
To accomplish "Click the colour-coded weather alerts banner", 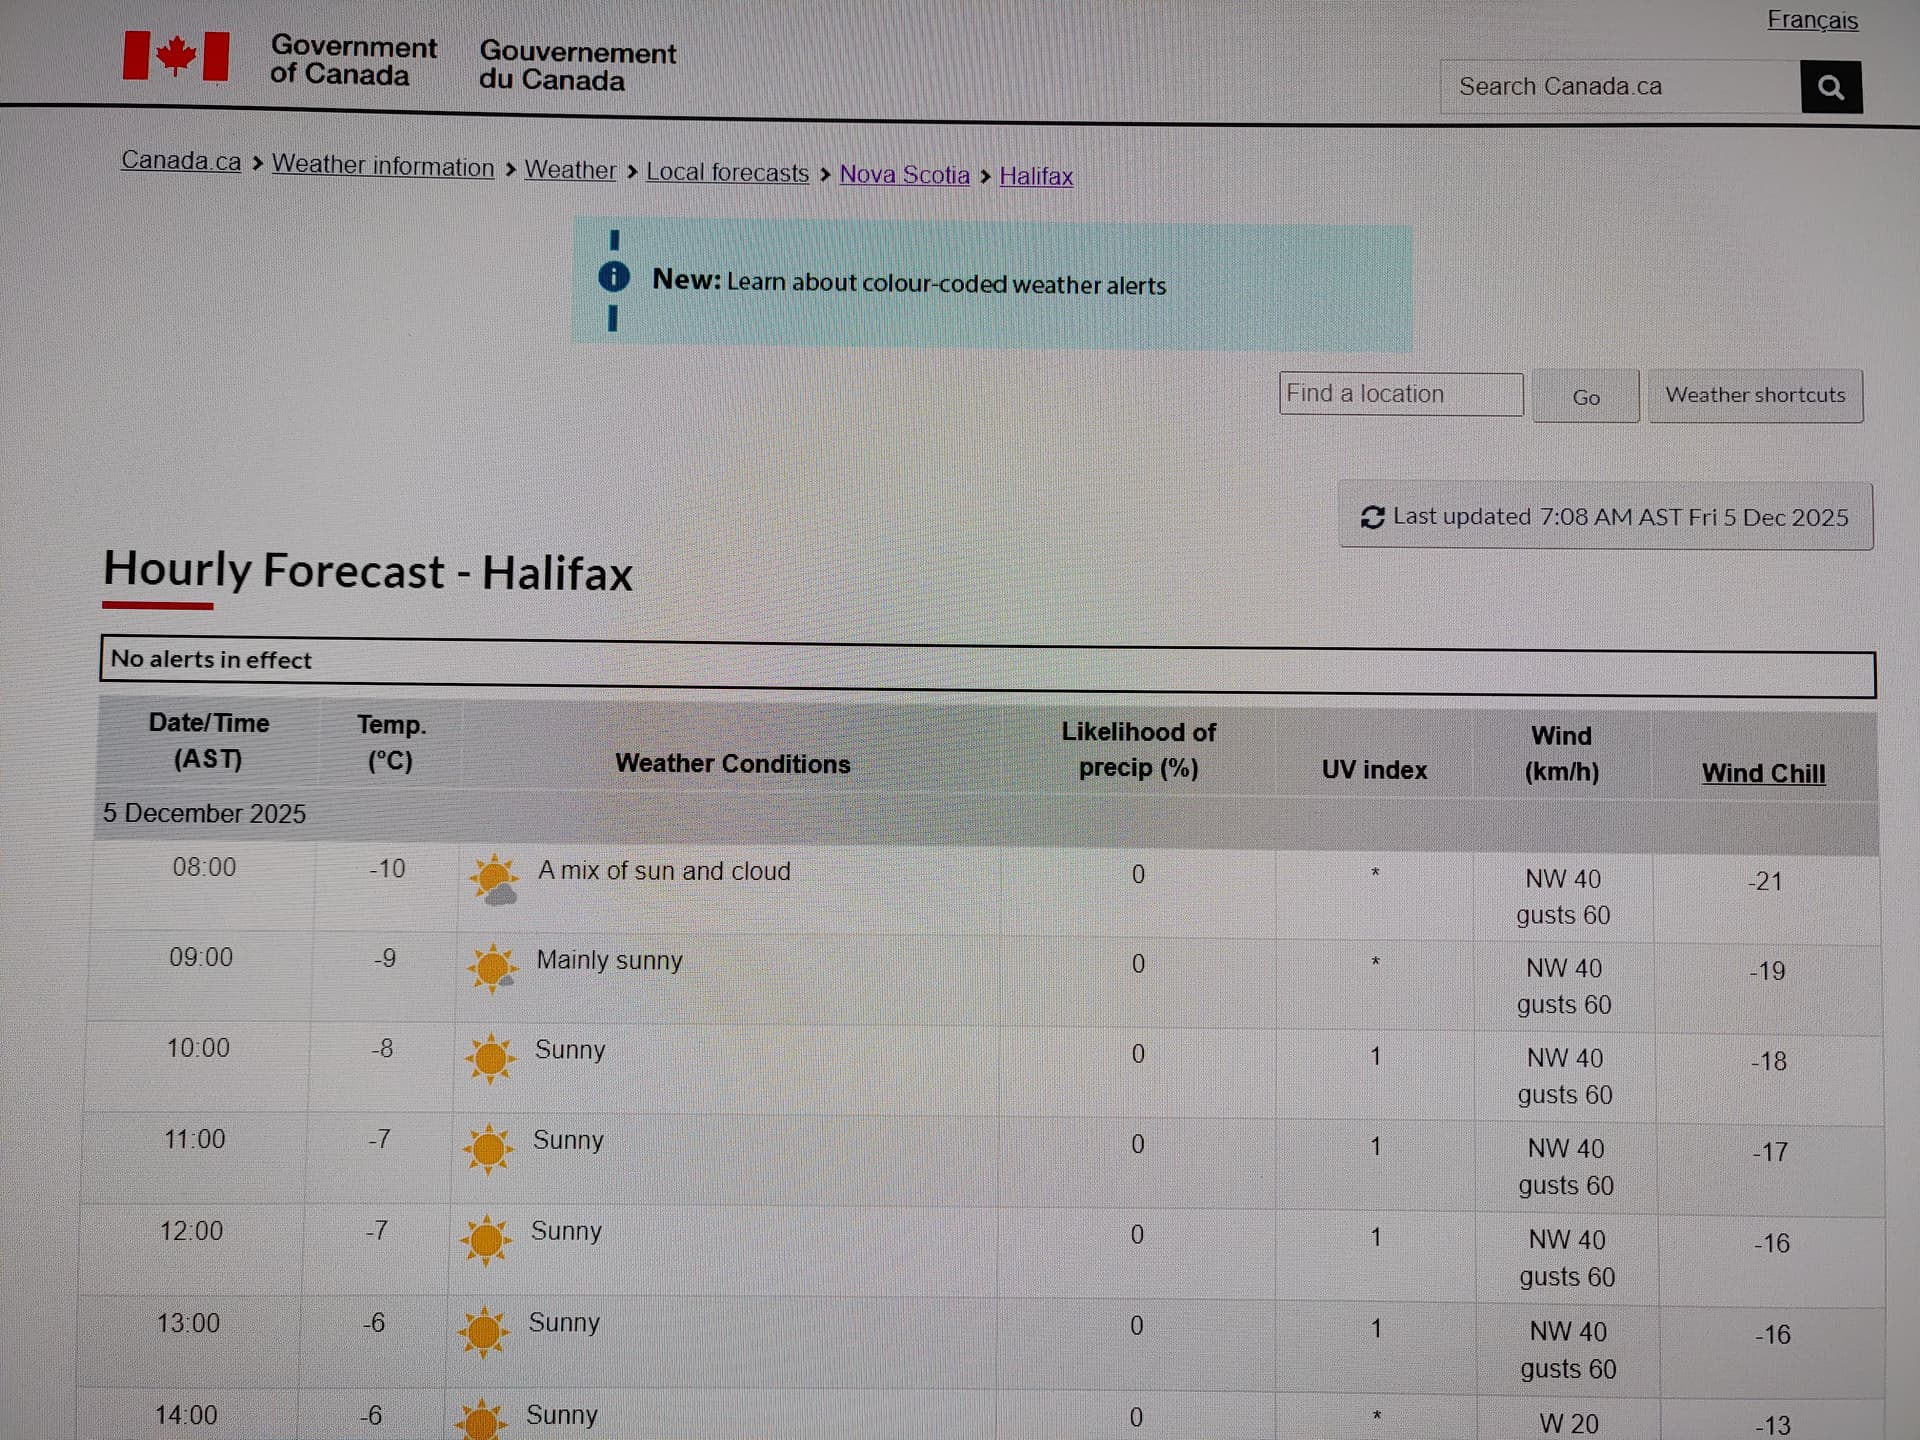I will 946,283.
